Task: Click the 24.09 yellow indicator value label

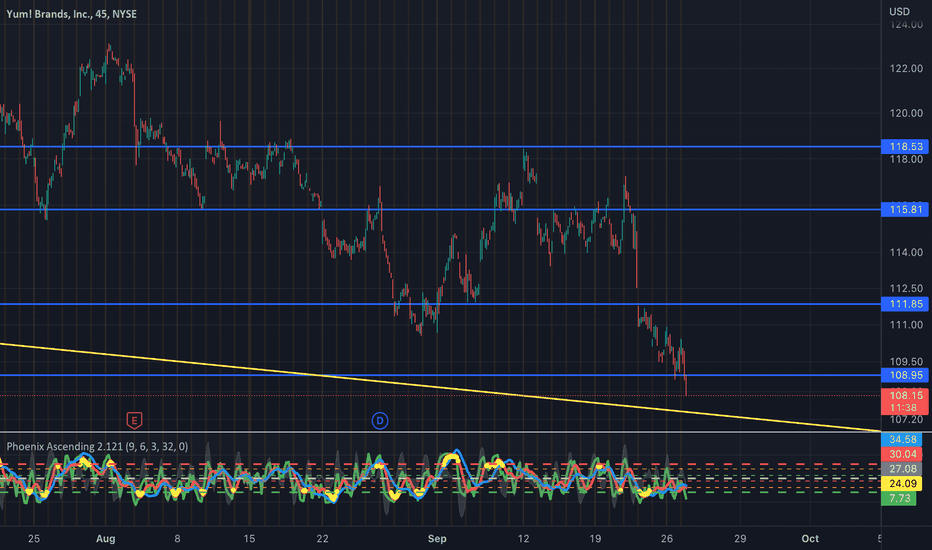Action: (902, 483)
